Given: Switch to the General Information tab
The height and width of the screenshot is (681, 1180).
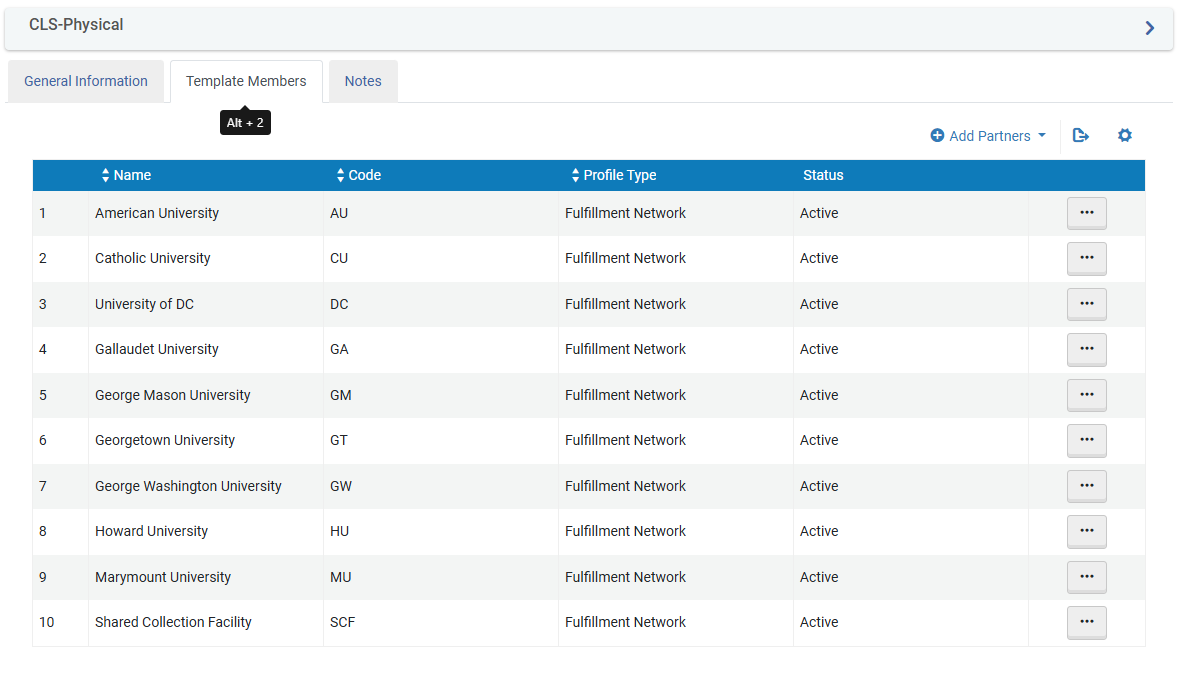Looking at the screenshot, I should click(86, 81).
